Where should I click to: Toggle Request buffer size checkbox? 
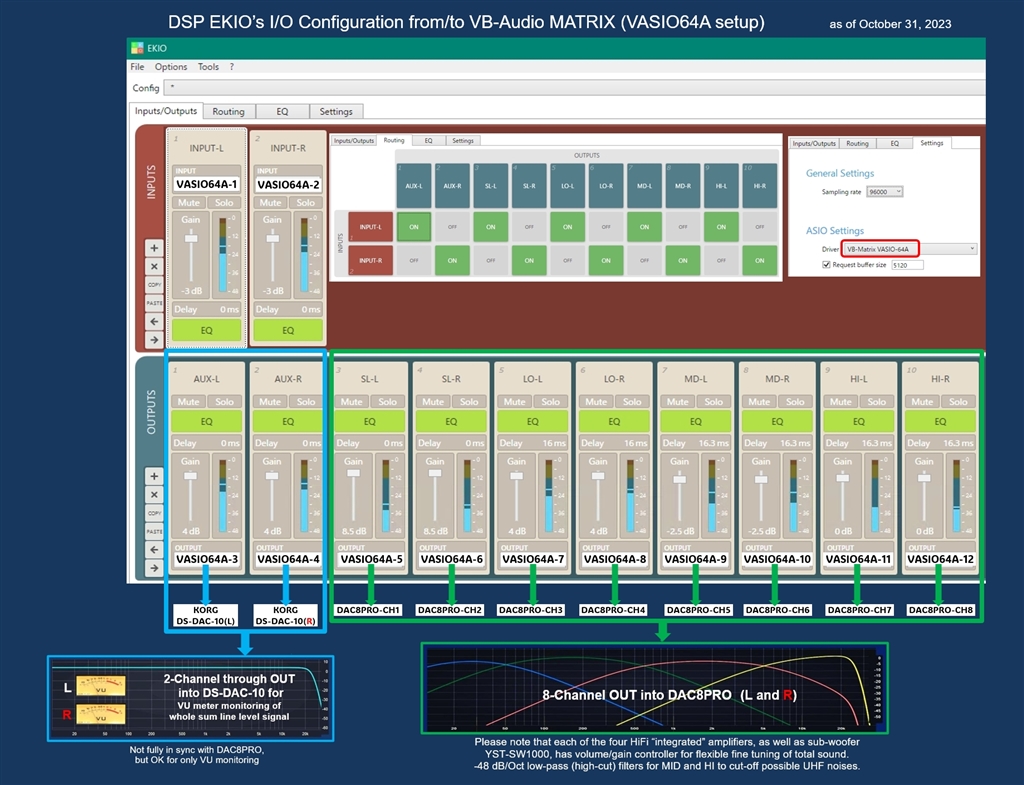coord(826,264)
